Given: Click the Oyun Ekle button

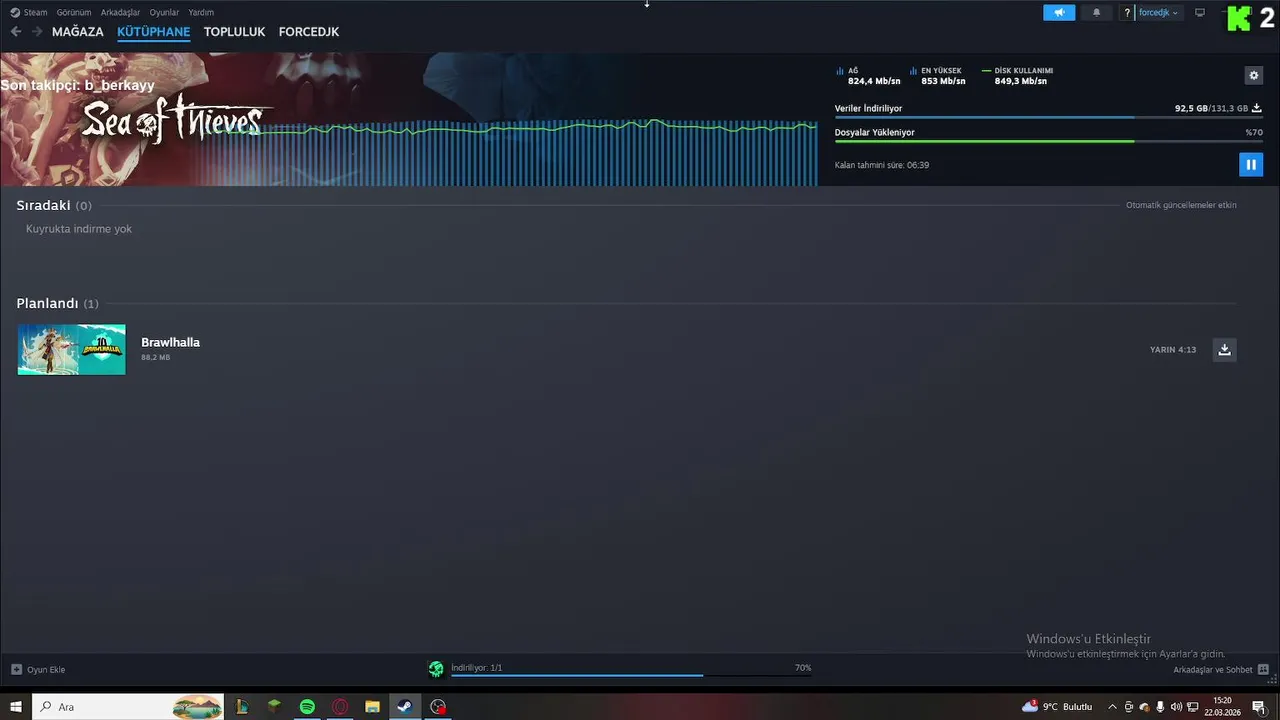Looking at the screenshot, I should [38, 669].
